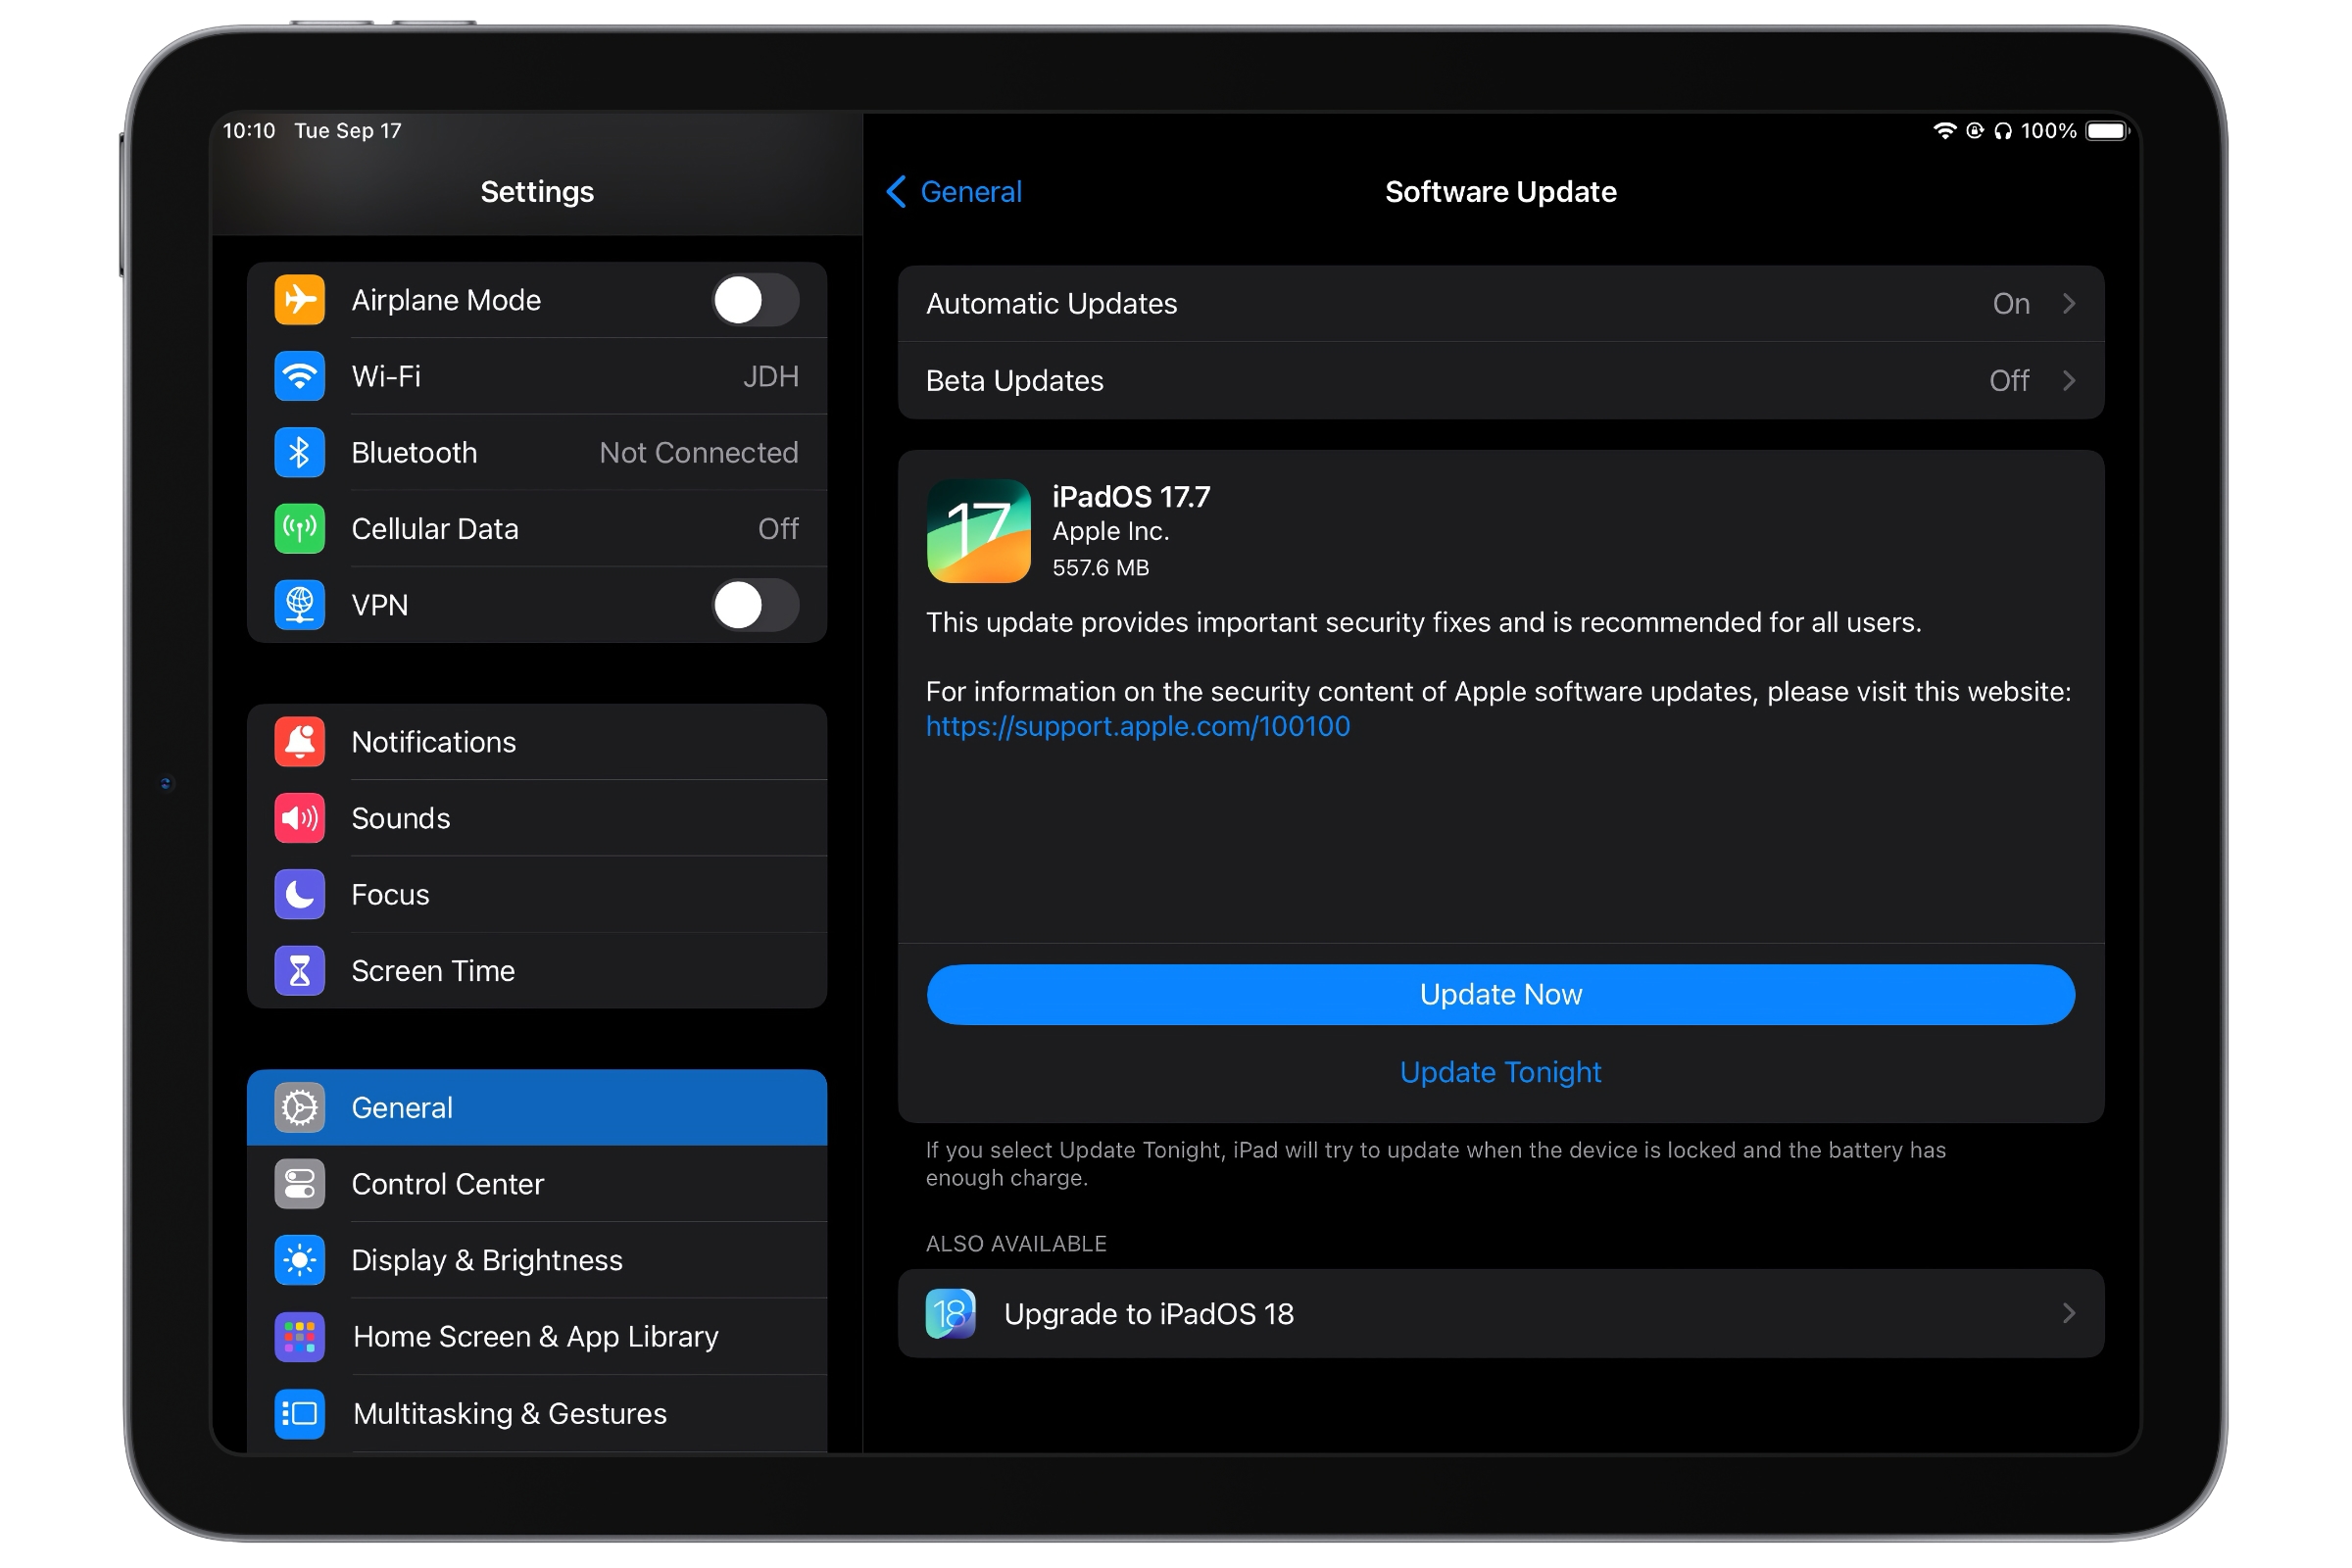Screen dimensions: 2352x1568
Task: Open Sounds settings
Action: point(537,818)
